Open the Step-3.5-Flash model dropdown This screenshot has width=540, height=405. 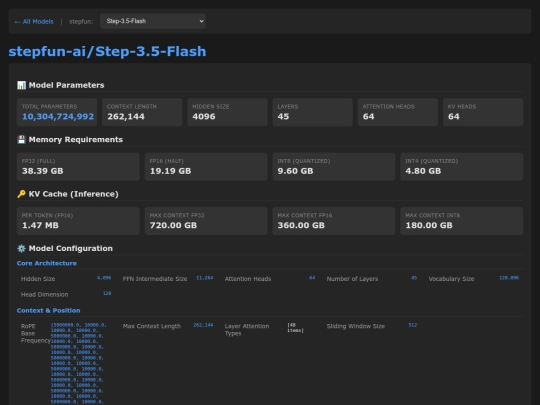(153, 21)
